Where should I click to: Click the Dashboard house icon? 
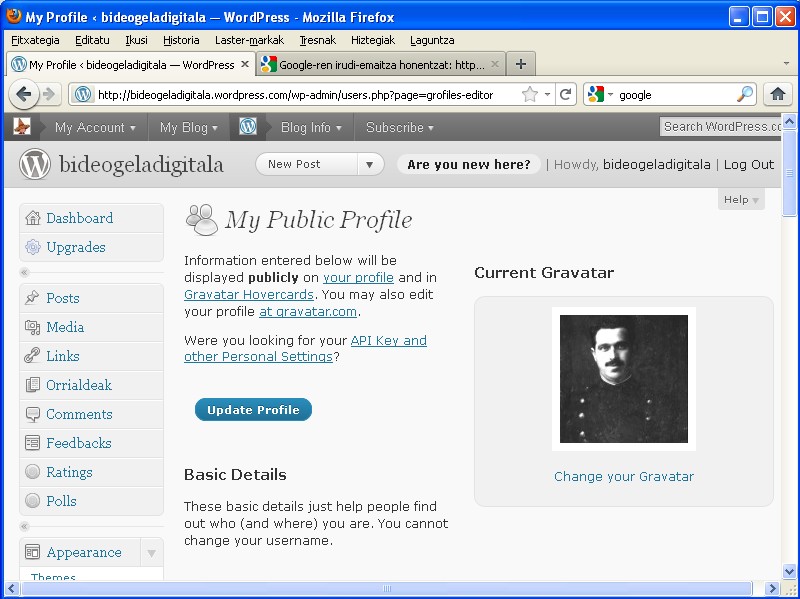pyautogui.click(x=33, y=218)
